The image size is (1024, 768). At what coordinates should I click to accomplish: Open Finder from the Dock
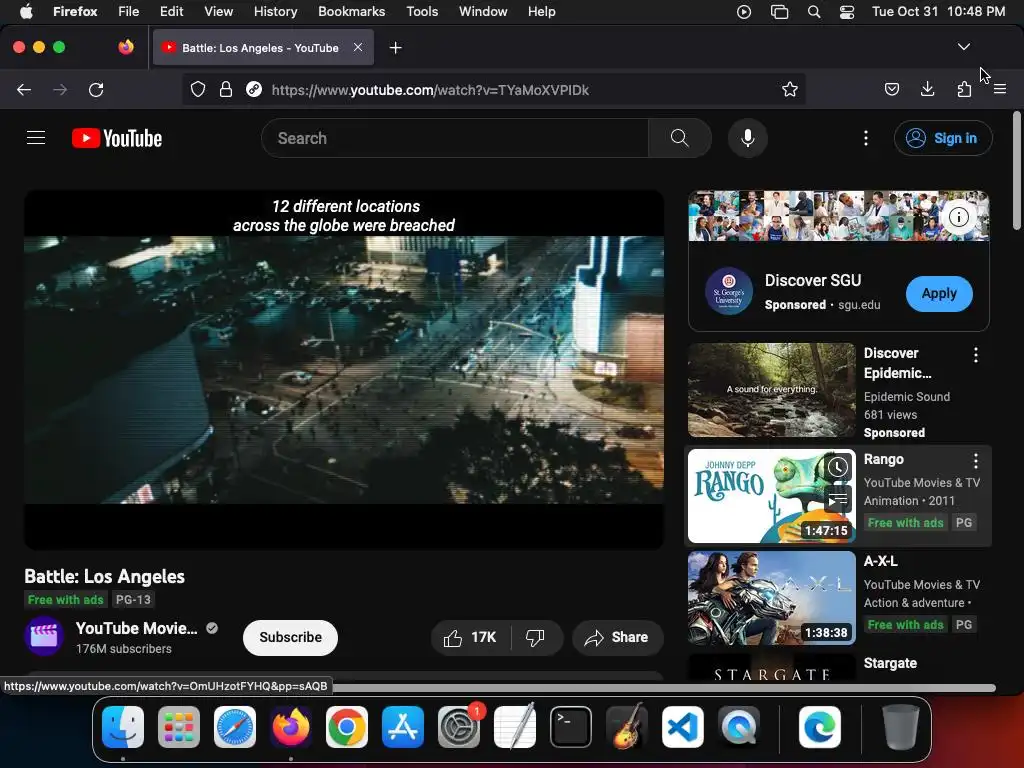click(x=123, y=727)
